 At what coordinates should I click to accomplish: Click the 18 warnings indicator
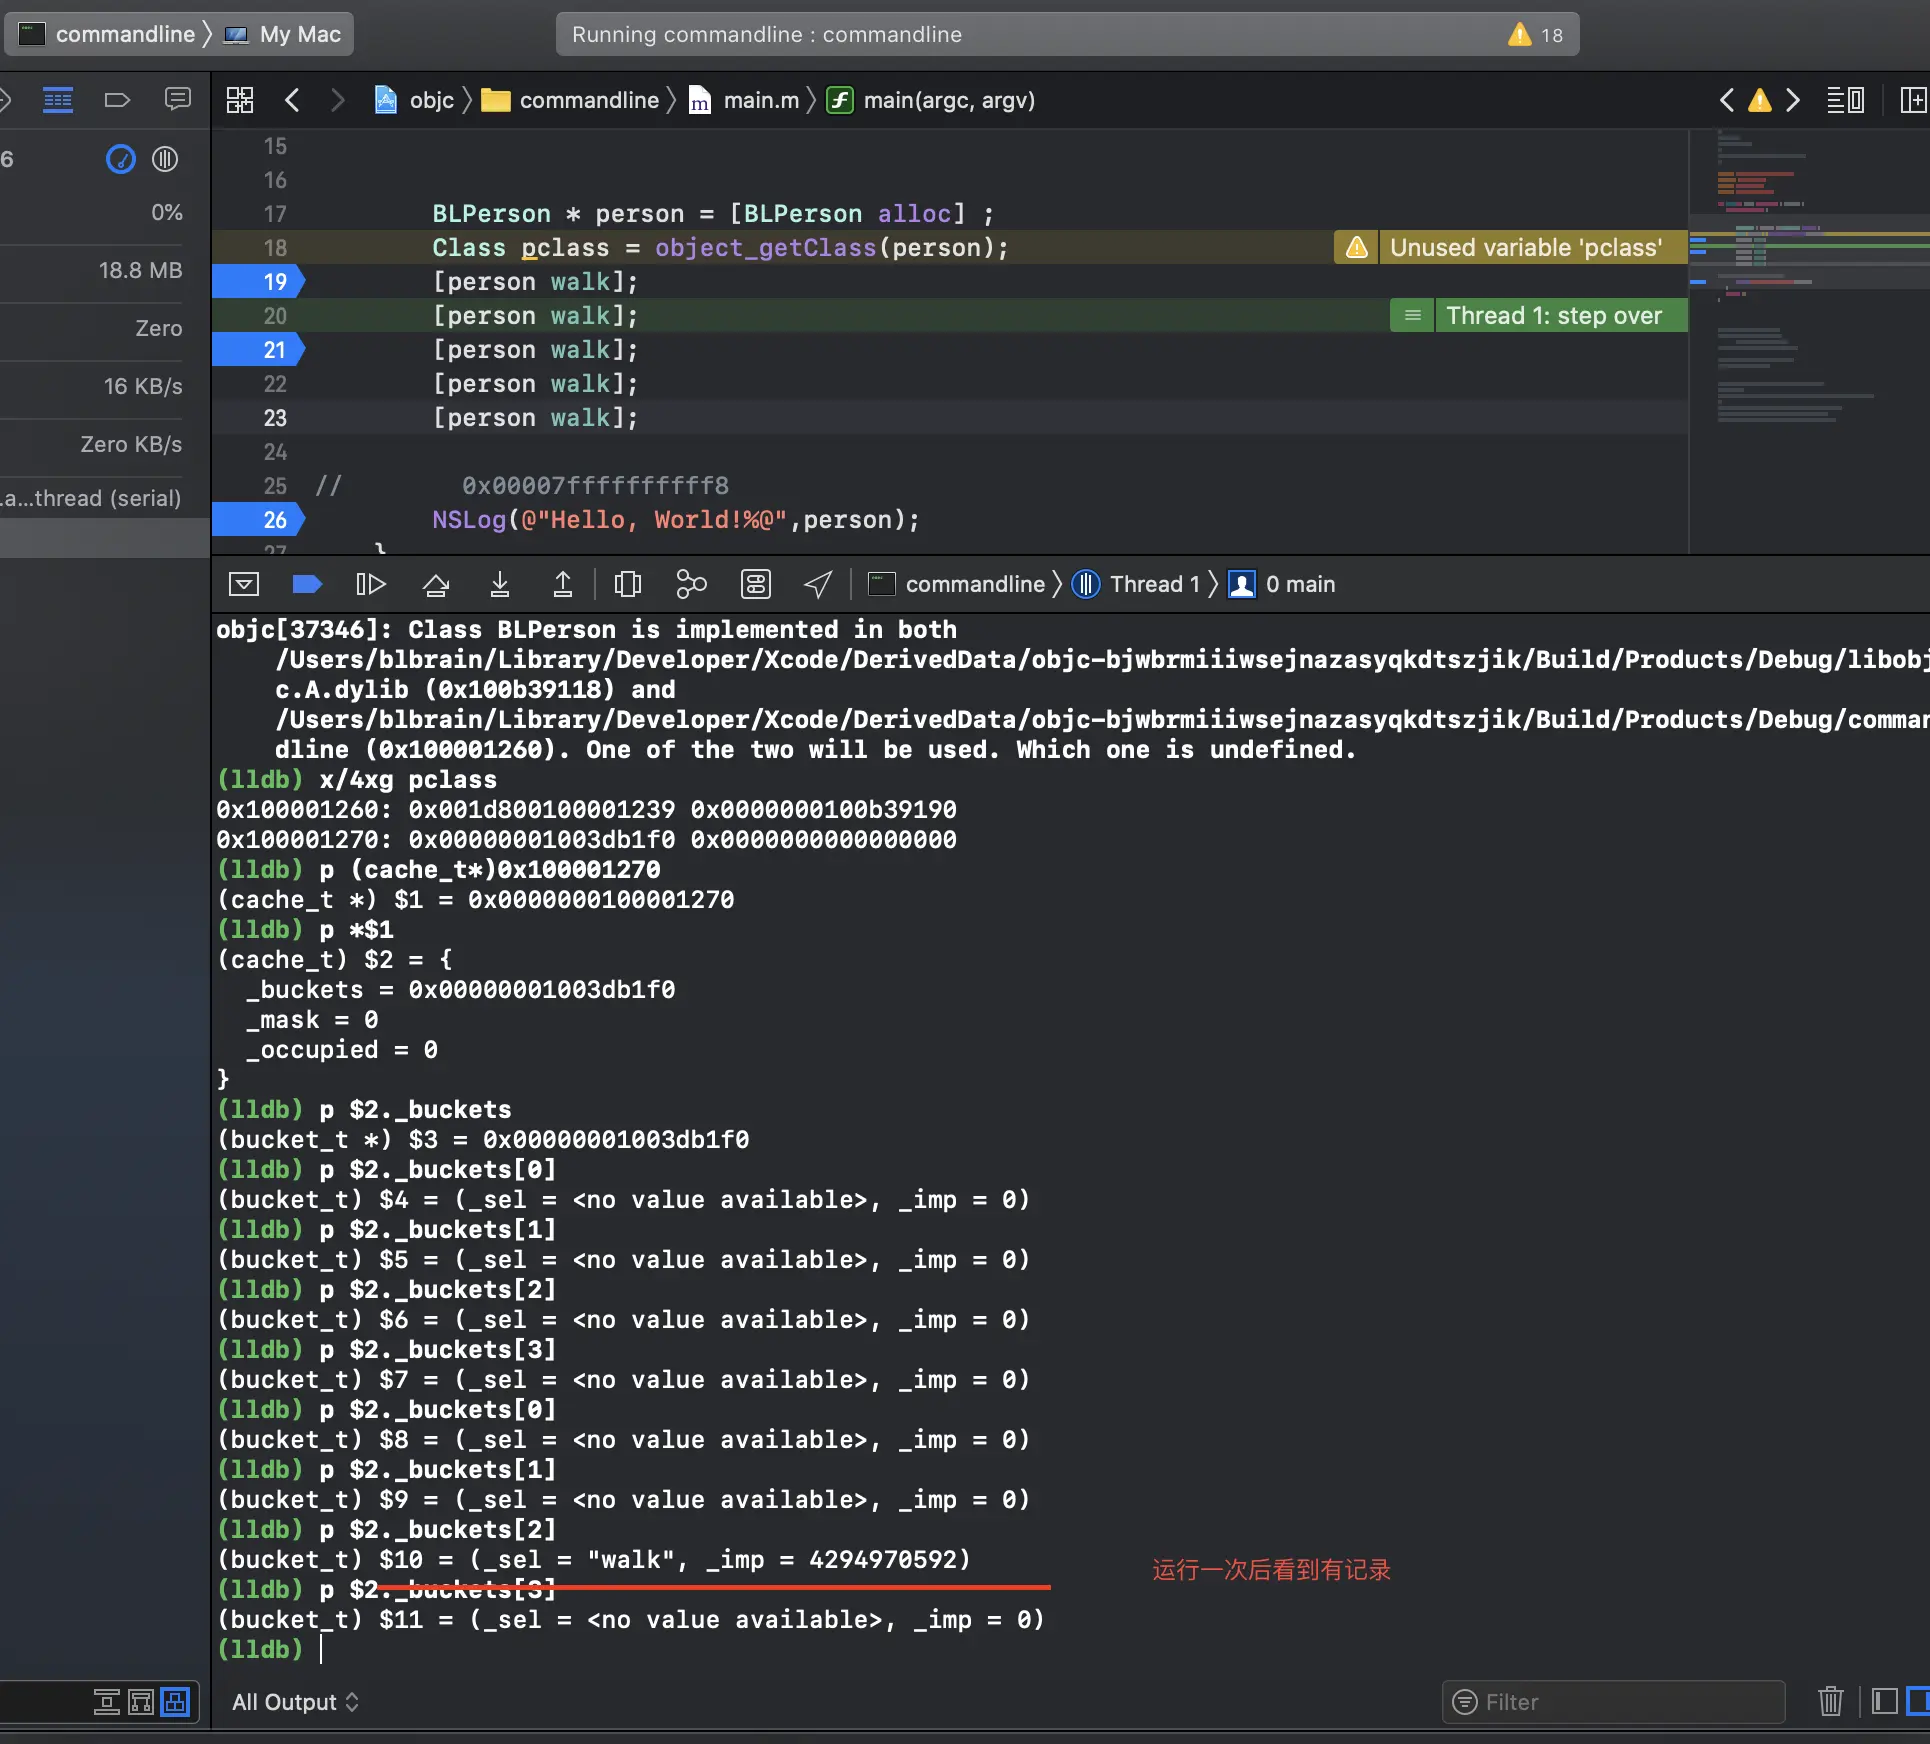pos(1536,35)
